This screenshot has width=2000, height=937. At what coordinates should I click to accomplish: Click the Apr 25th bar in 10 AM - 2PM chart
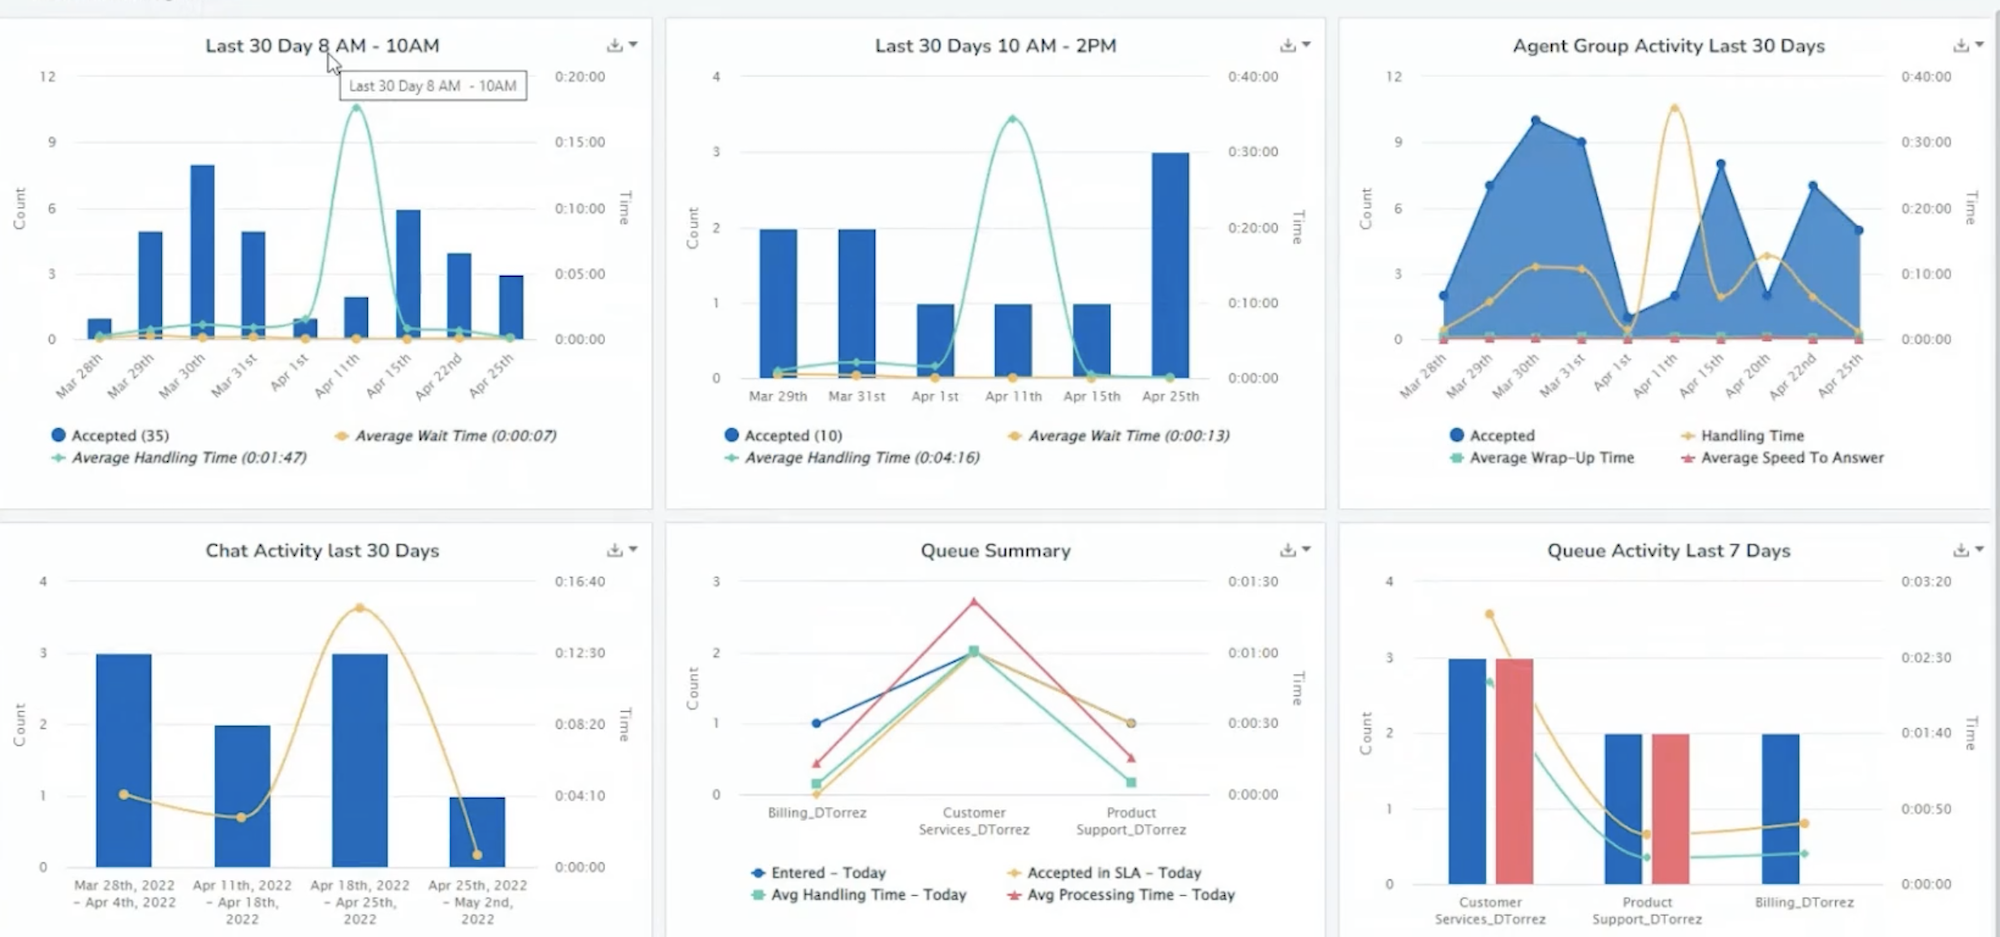1170,265
